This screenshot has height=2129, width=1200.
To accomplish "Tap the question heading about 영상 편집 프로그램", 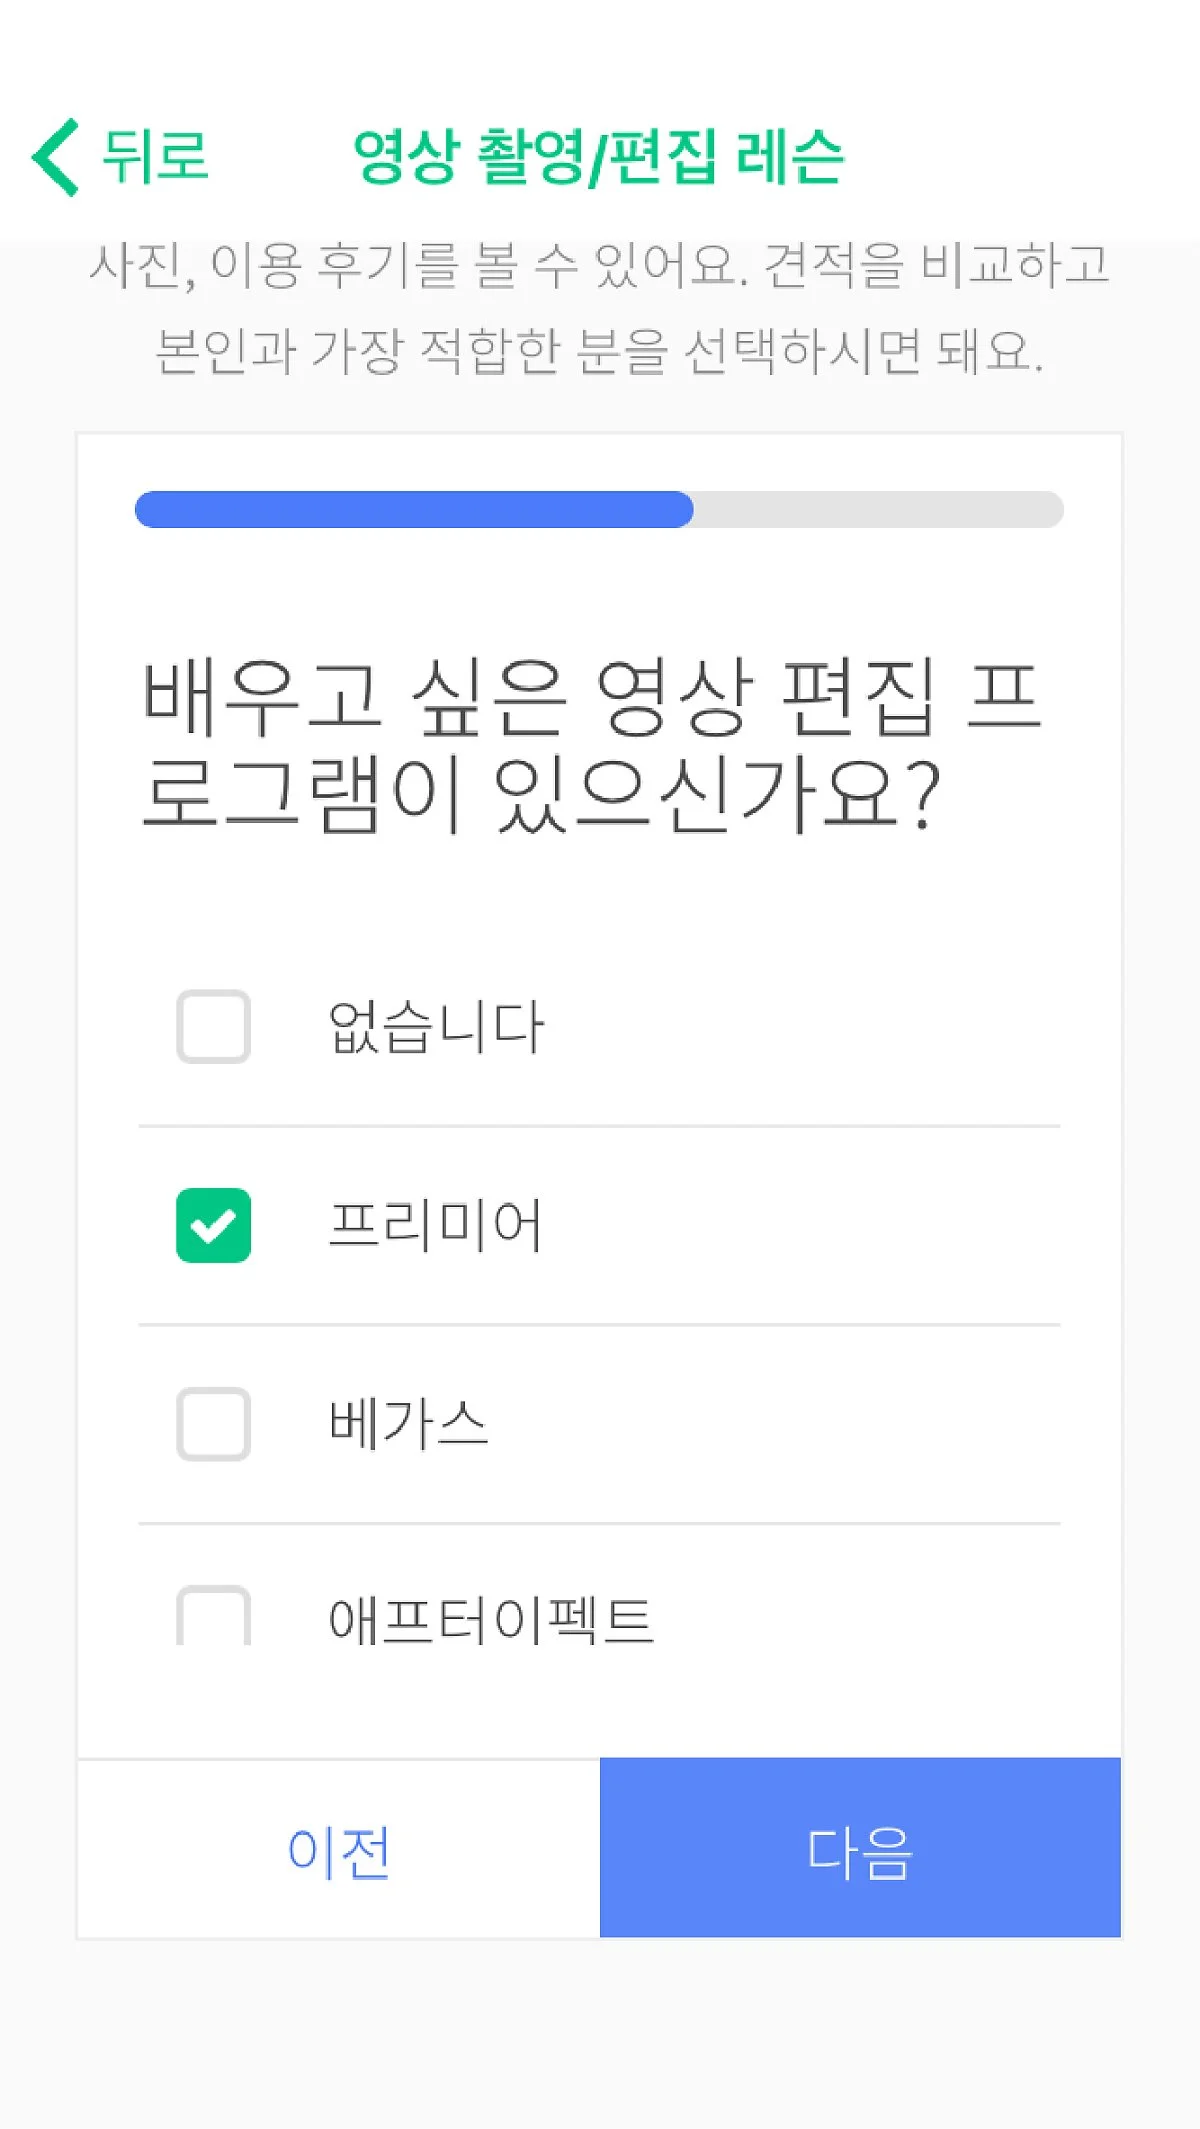I will pos(590,745).
